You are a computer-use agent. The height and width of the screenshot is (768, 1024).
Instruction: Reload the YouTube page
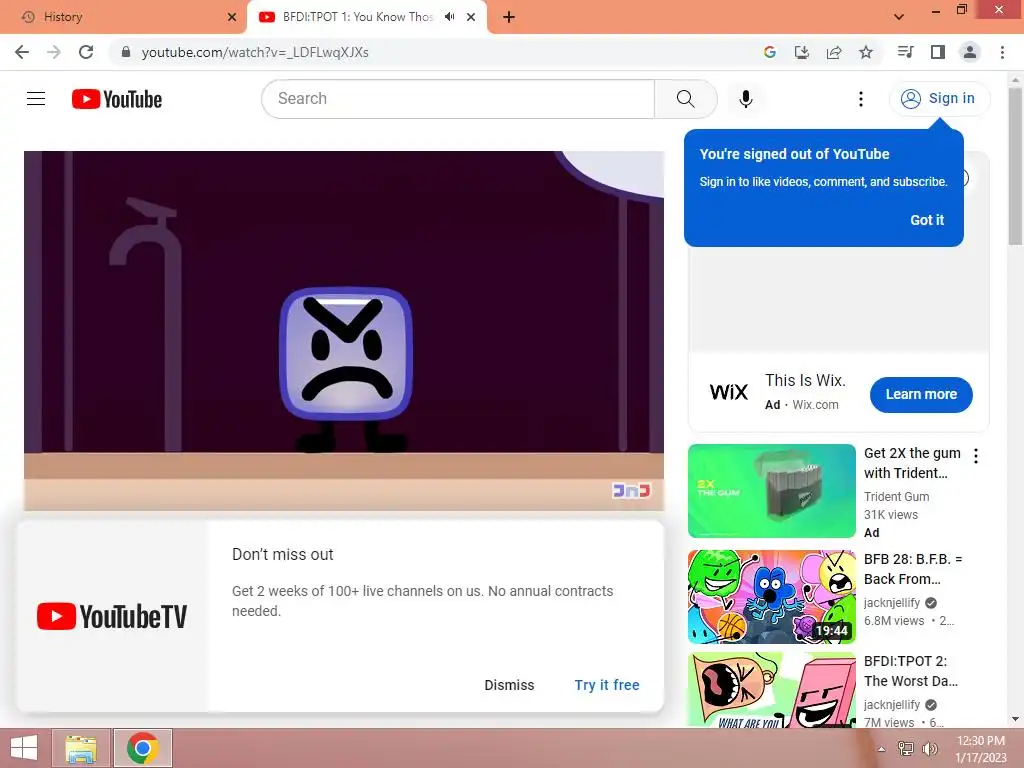86,52
